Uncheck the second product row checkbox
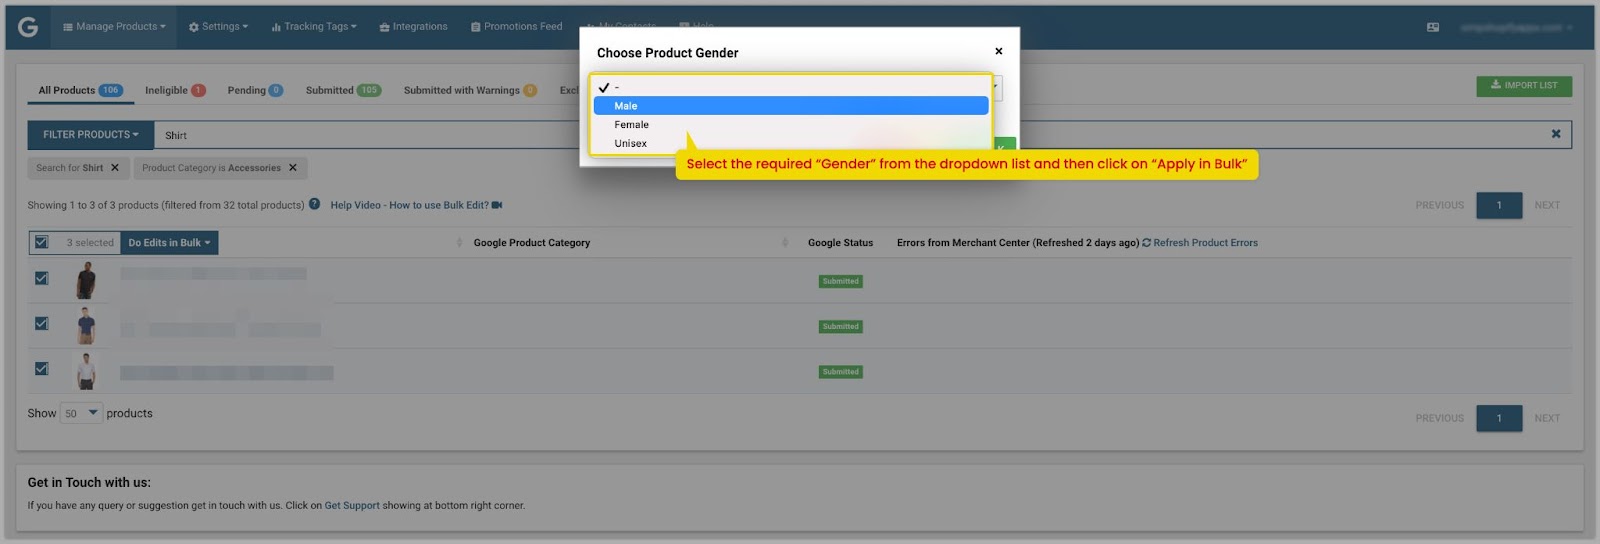This screenshot has width=1600, height=544. point(41,323)
